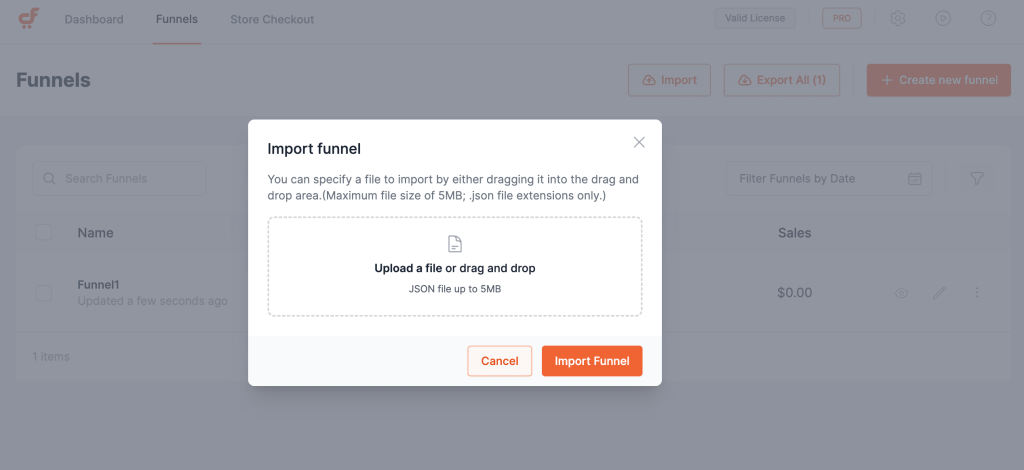The width and height of the screenshot is (1024, 470).
Task: Preview Funnel1 with the eye icon
Action: coord(902,293)
